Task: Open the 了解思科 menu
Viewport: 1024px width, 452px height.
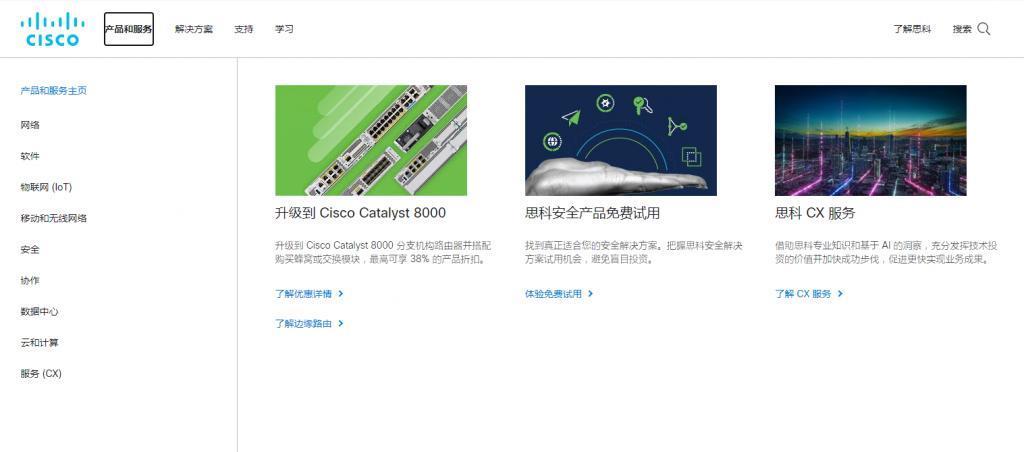Action: [x=912, y=29]
